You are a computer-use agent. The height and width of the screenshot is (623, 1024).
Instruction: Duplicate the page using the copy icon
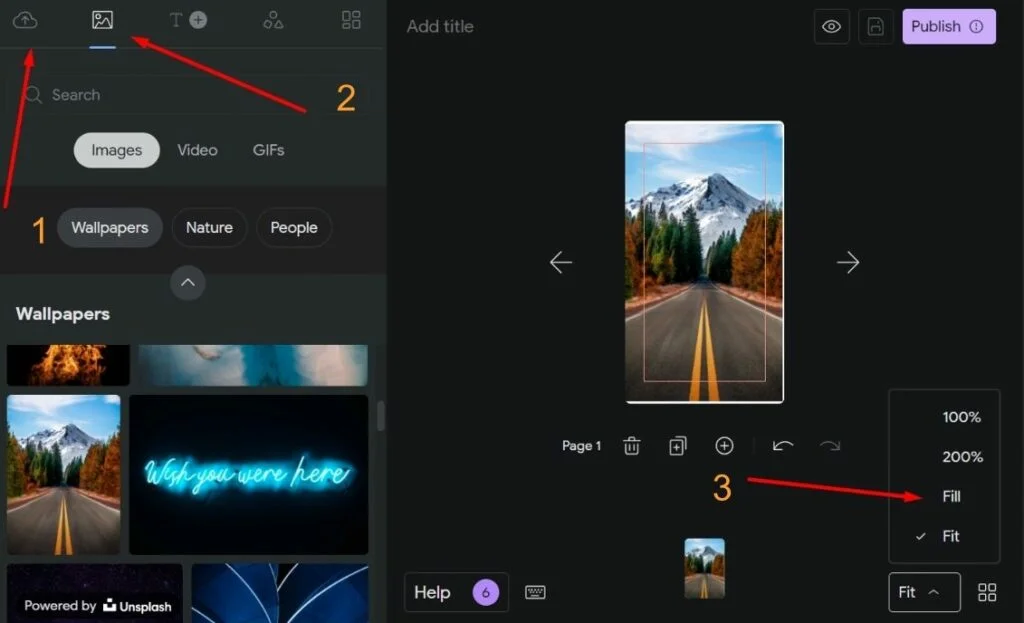coord(678,446)
